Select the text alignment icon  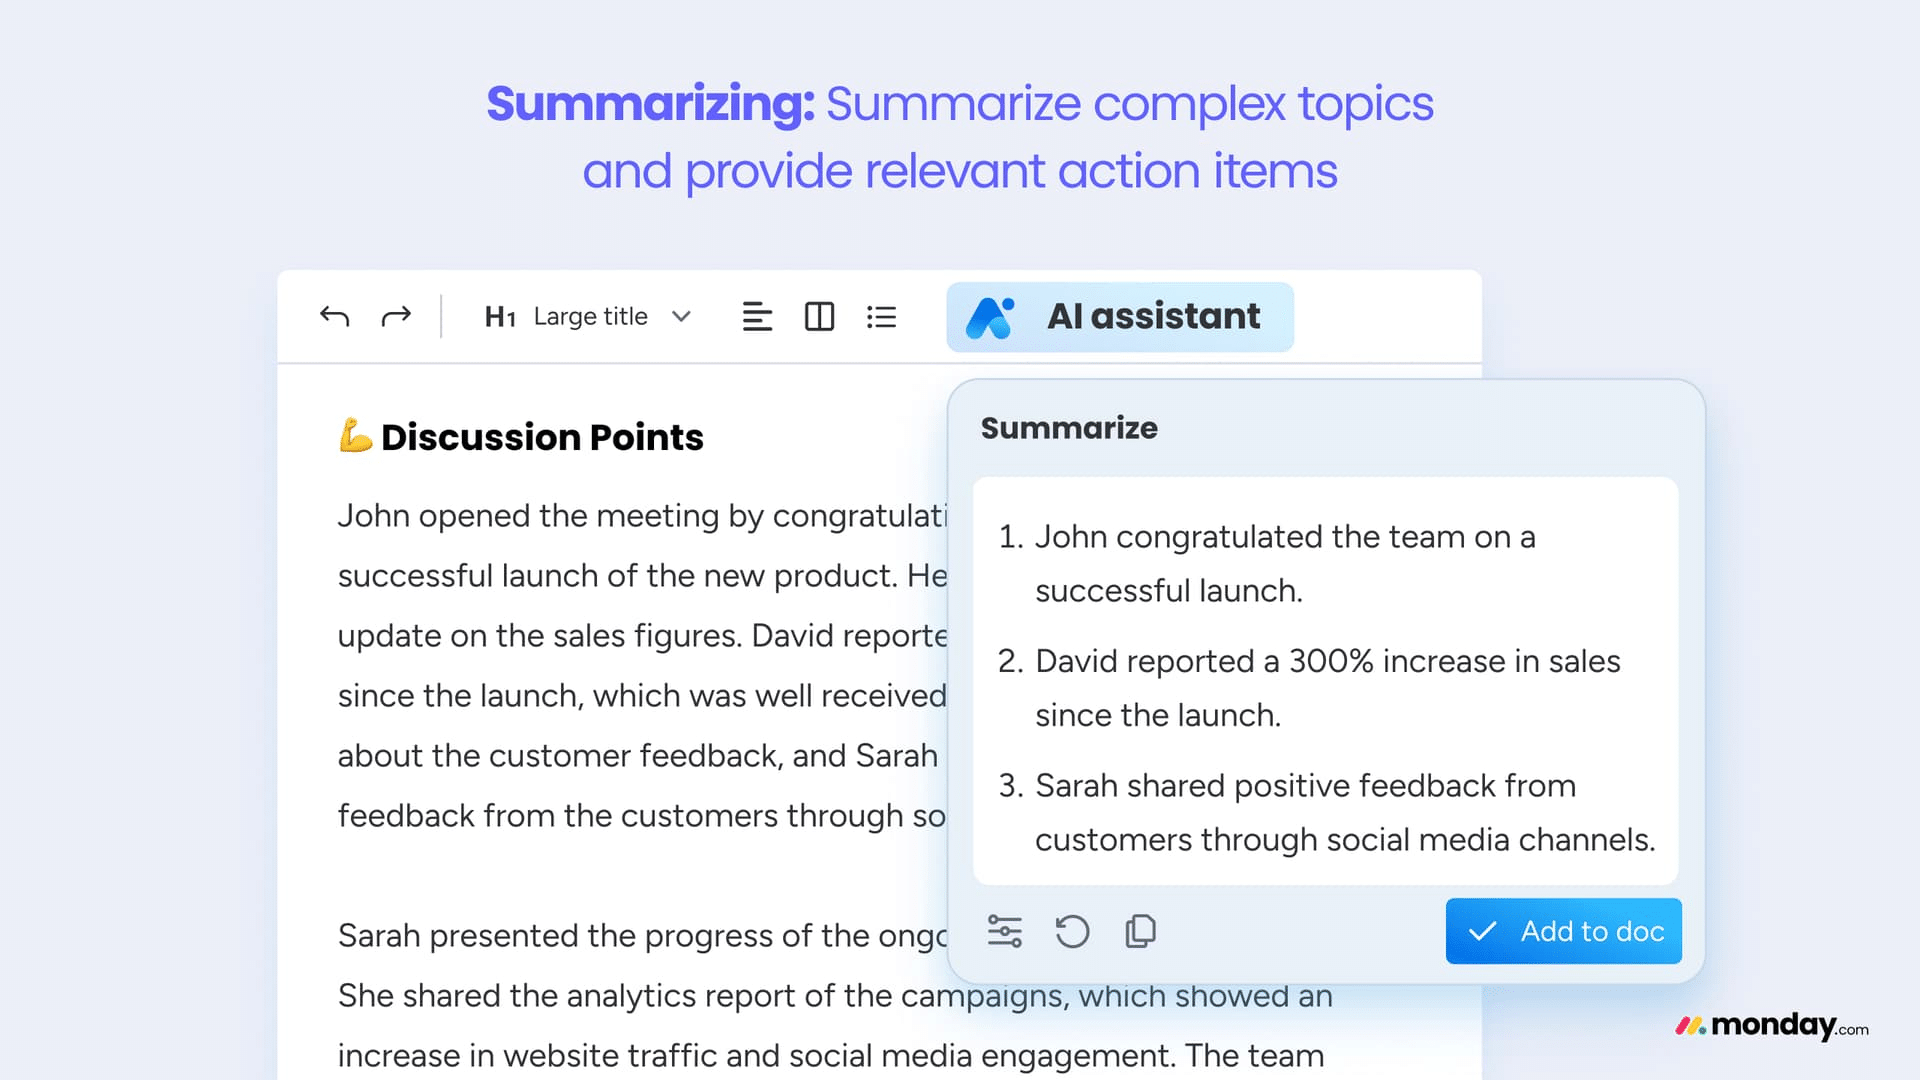[757, 317]
